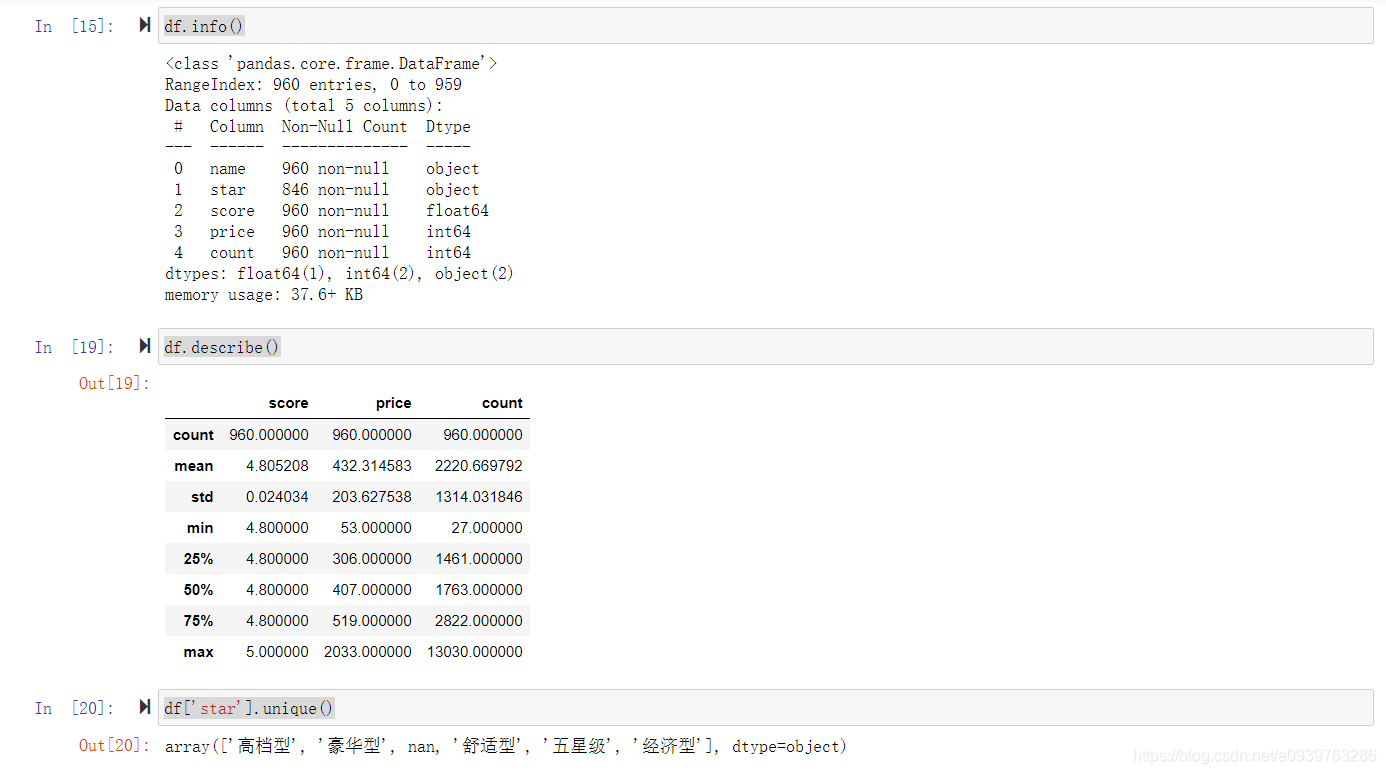Screen dimensions: 1386x774
Task: Click 50% price value 407.000000
Action: coord(372,590)
